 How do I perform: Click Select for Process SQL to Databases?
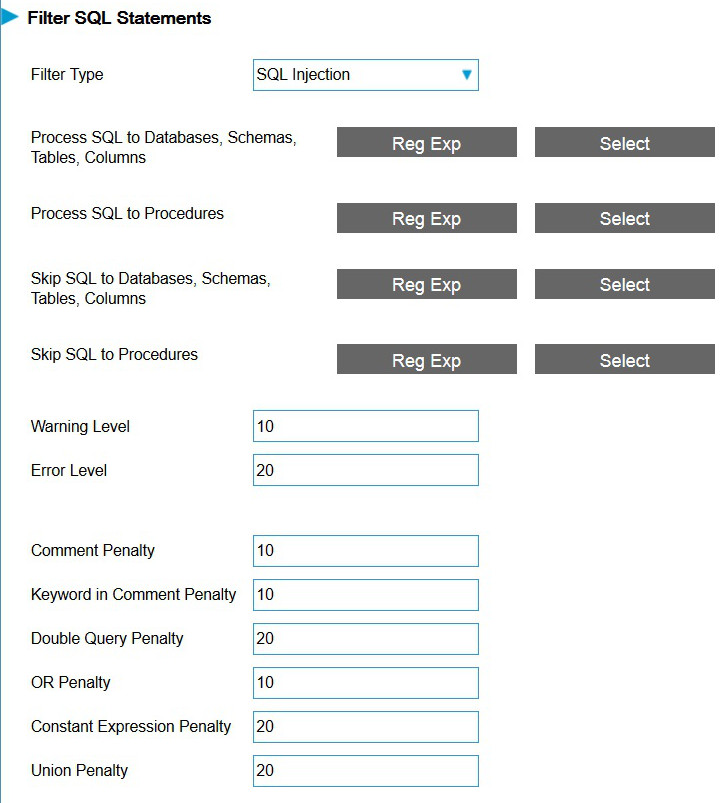tap(624, 143)
